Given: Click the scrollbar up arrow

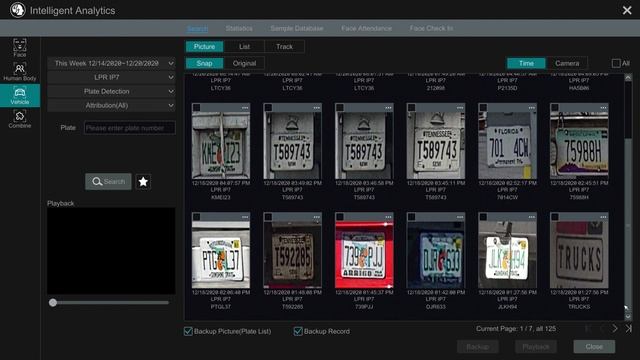Looking at the screenshot, I should (628, 77).
